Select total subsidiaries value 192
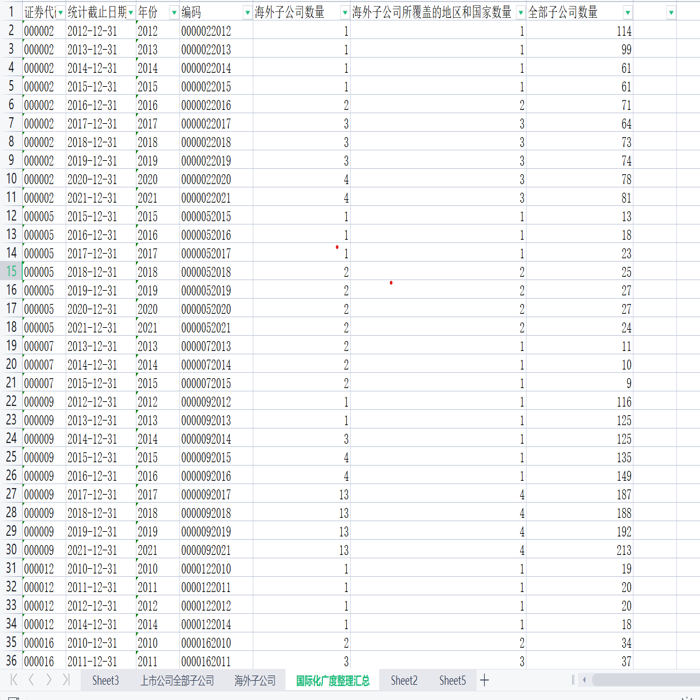700x700 pixels. pos(580,531)
